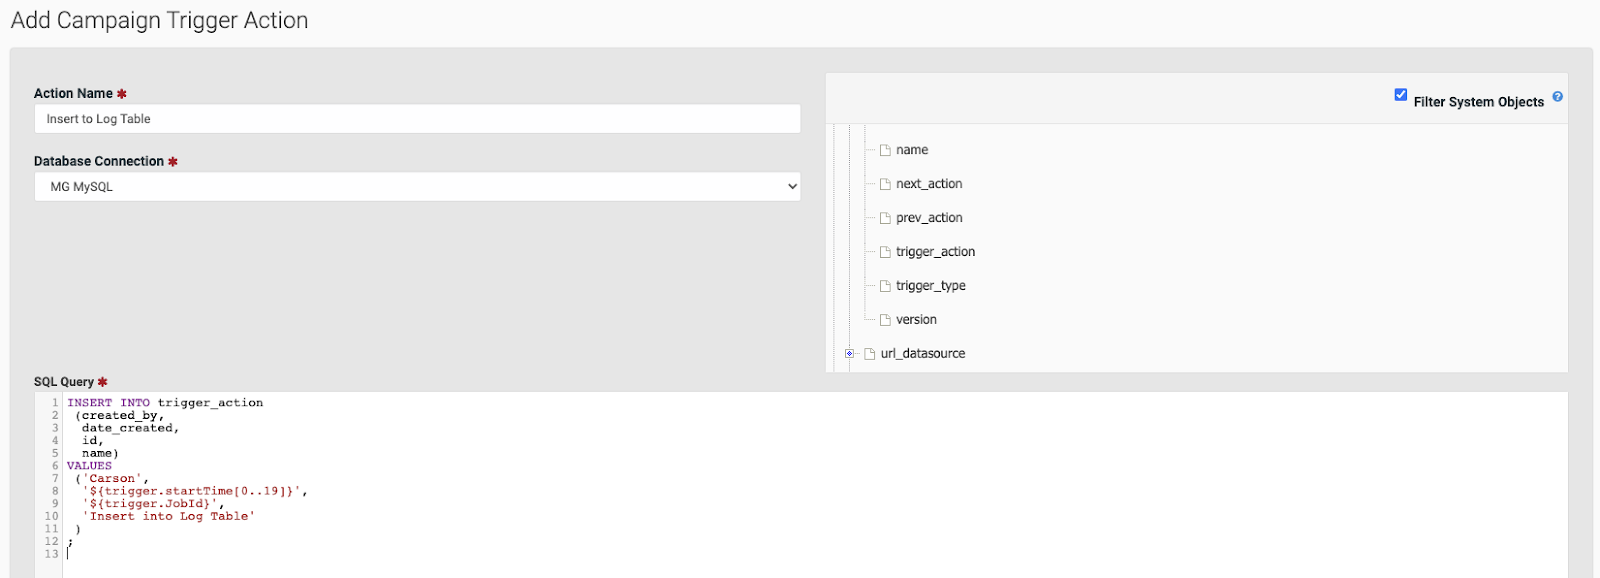Click the url_datasource table icon
Viewport: 1600px width, 578px height.
(870, 354)
